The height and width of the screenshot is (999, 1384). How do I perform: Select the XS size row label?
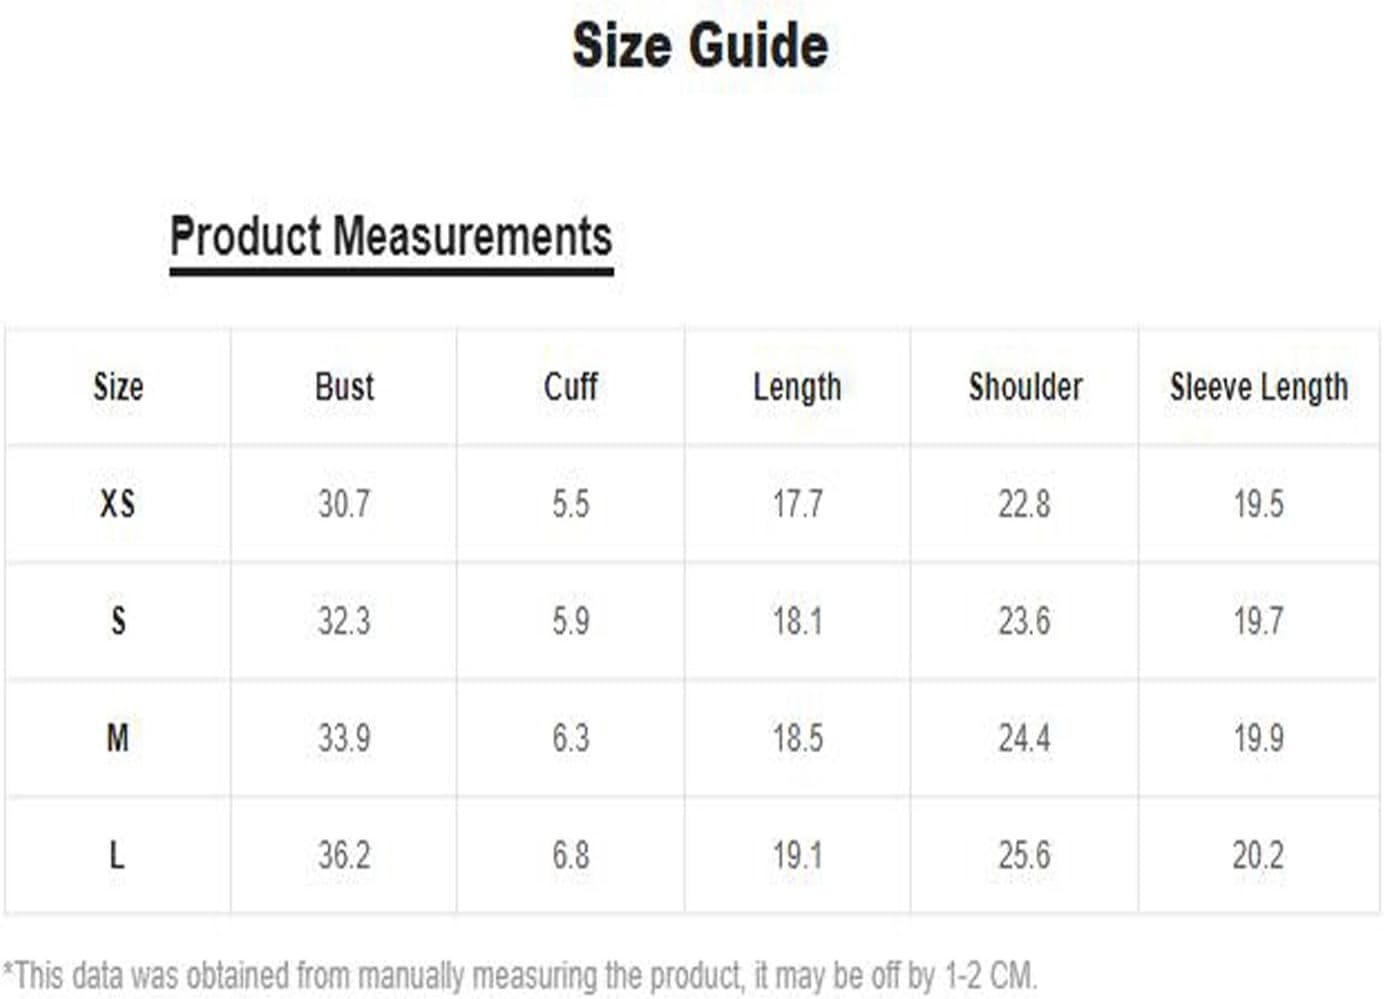point(117,503)
